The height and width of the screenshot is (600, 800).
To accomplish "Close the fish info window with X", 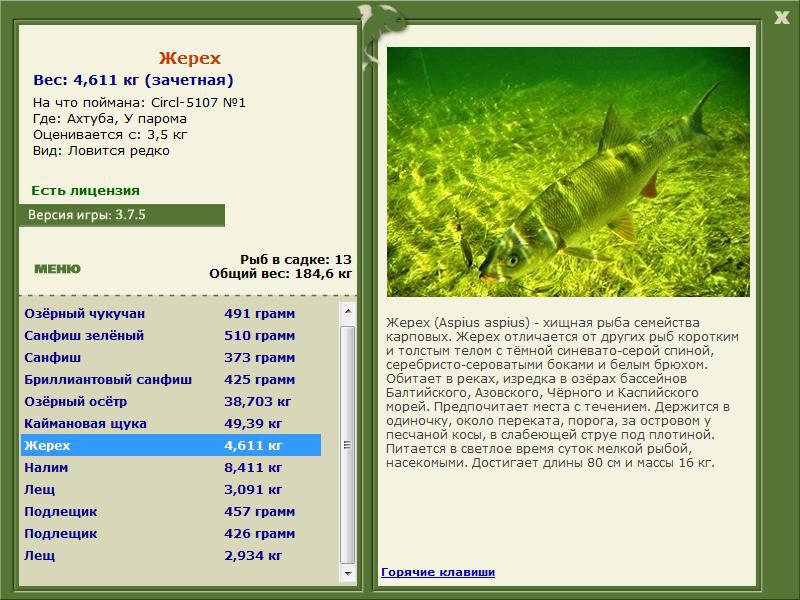I will pos(781,18).
